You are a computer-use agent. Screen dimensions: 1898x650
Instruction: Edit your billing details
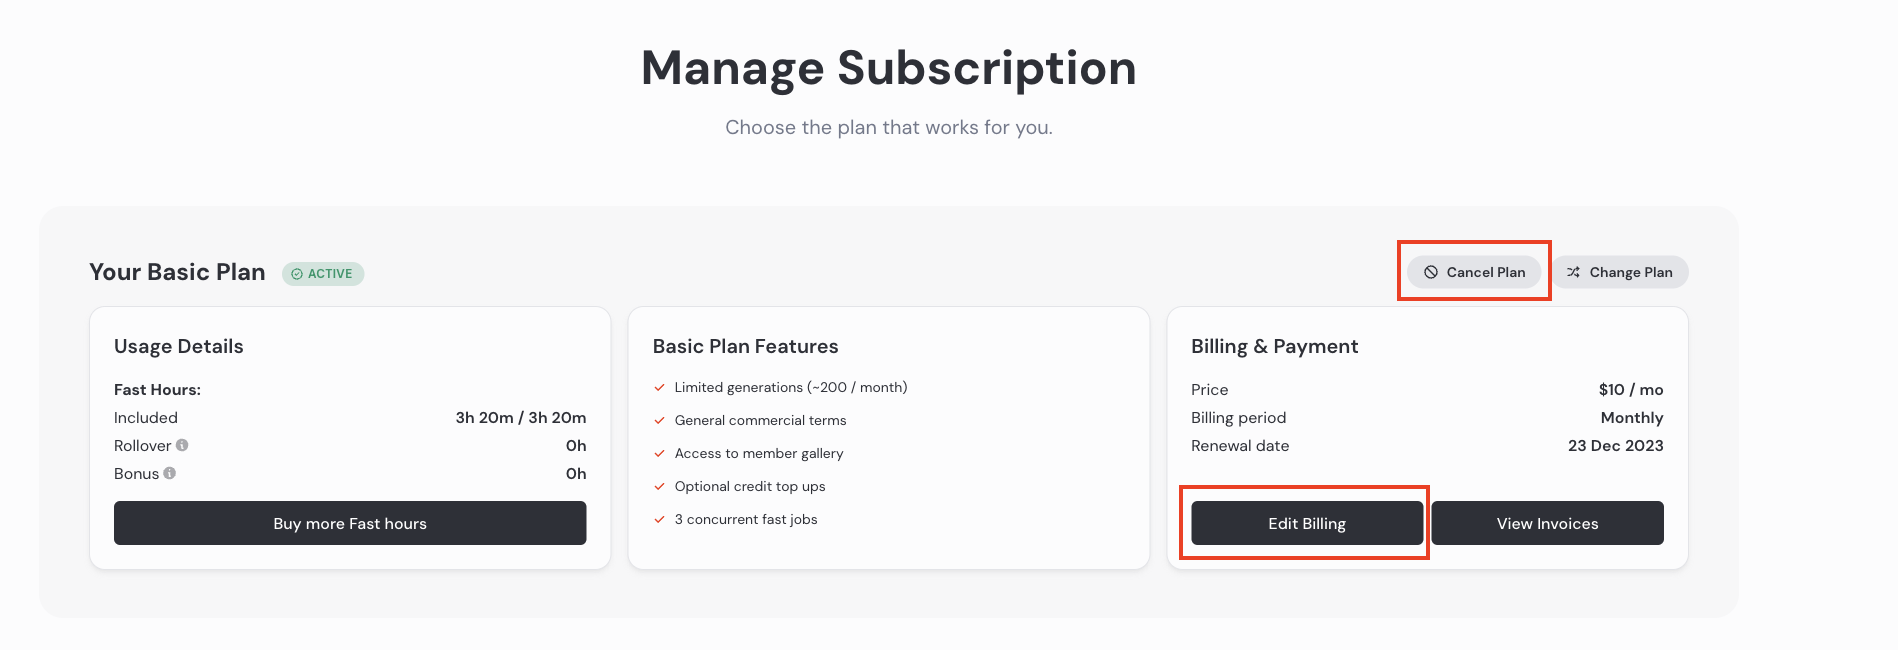[1306, 523]
